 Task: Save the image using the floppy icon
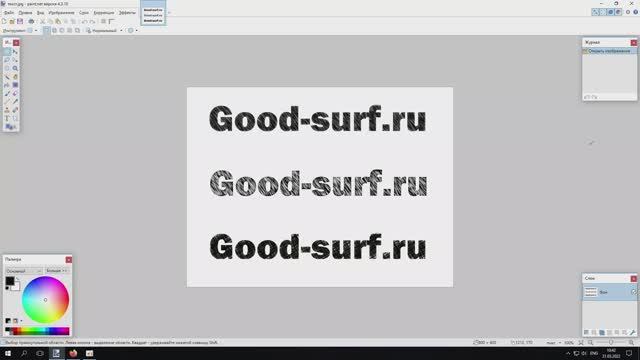tap(20, 21)
